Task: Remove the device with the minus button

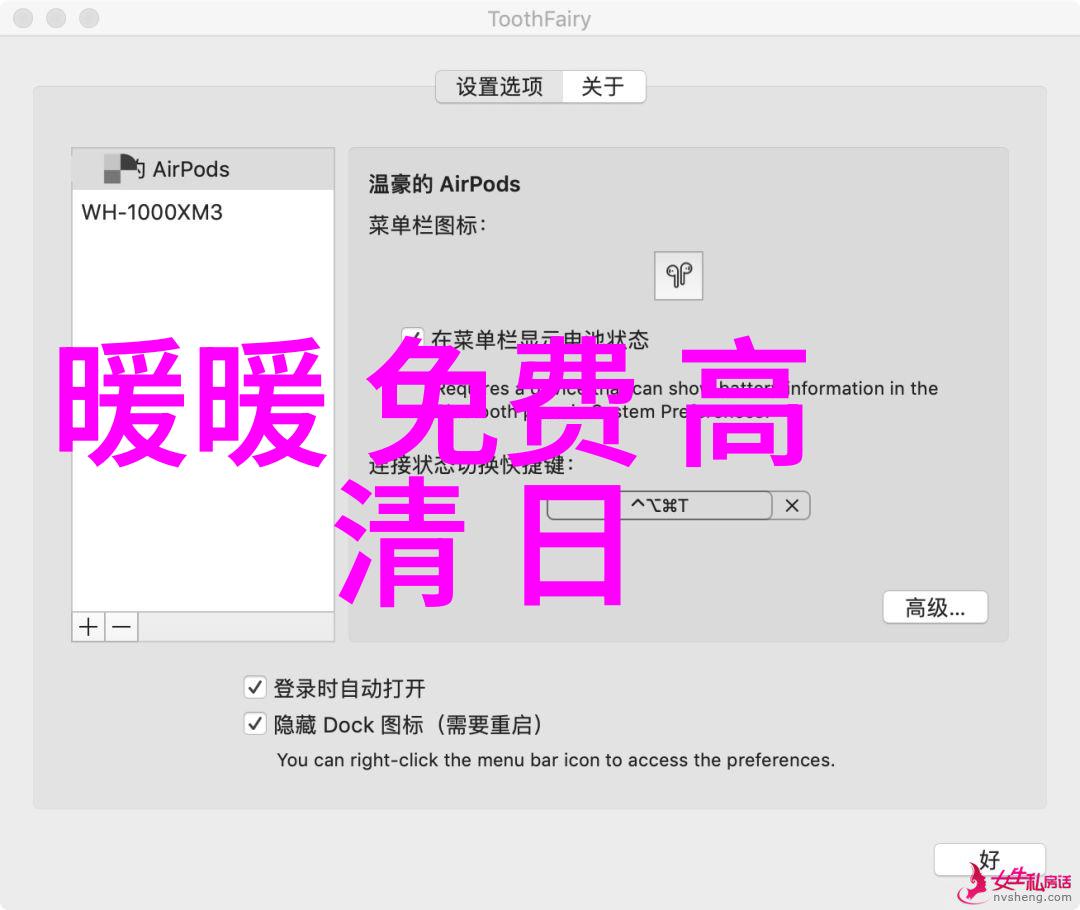Action: 122,627
